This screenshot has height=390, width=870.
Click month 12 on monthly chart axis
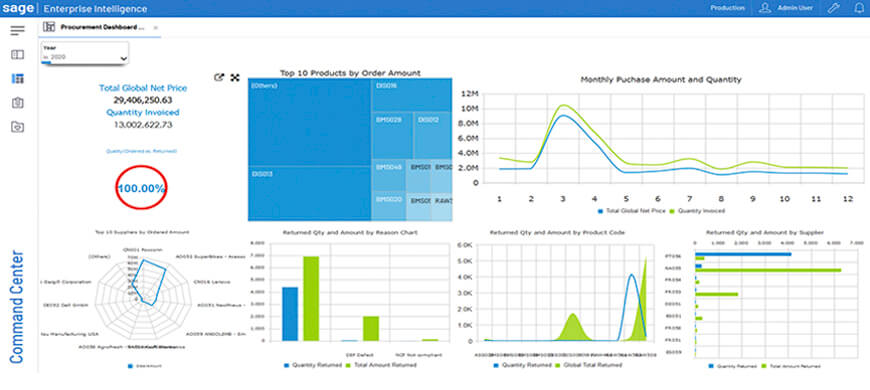click(x=847, y=198)
